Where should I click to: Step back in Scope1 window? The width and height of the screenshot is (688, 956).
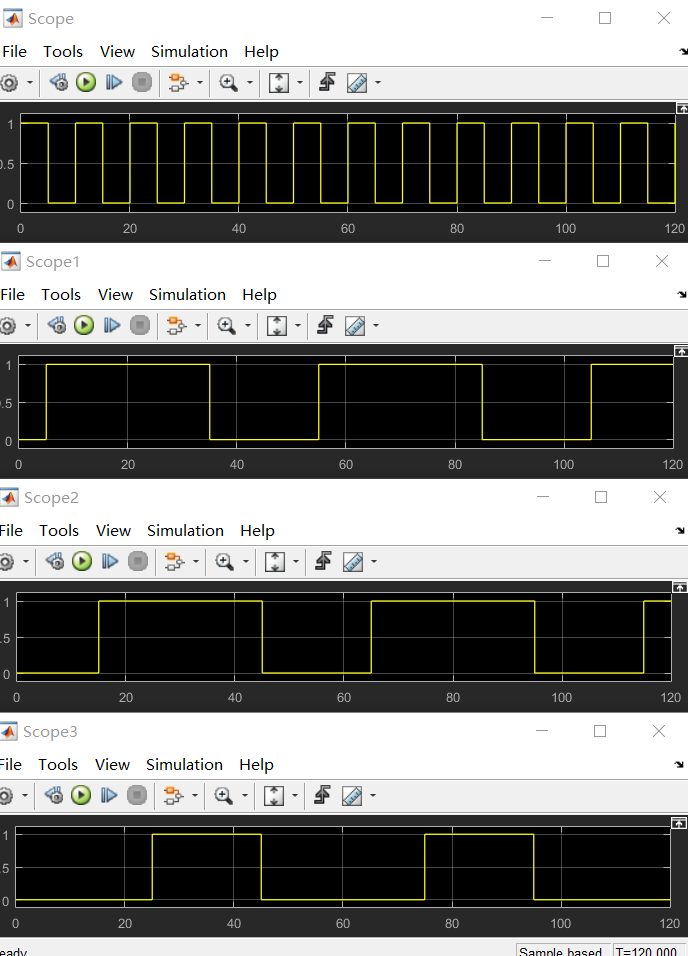57,325
